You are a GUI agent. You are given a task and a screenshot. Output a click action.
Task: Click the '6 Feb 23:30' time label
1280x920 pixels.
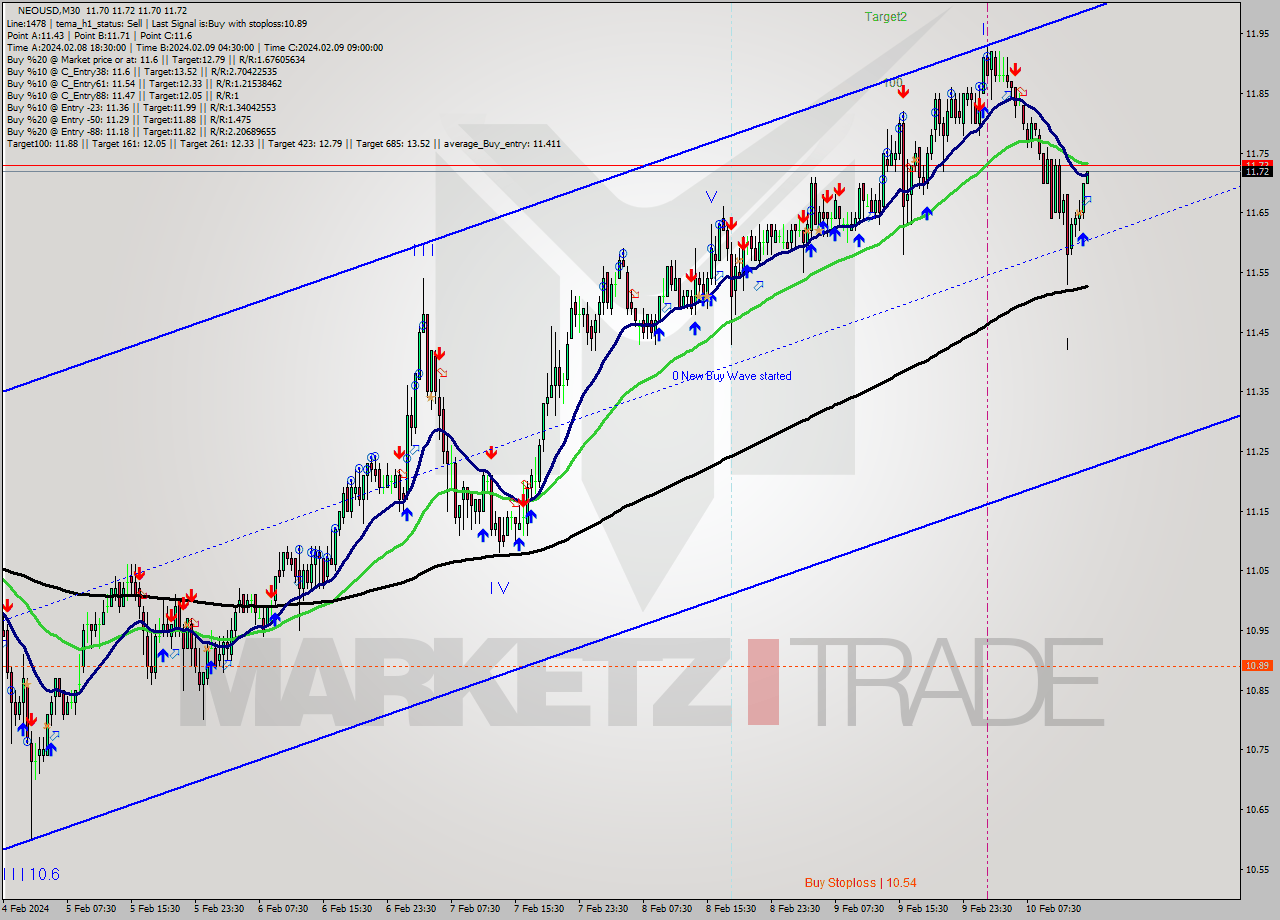coord(411,909)
